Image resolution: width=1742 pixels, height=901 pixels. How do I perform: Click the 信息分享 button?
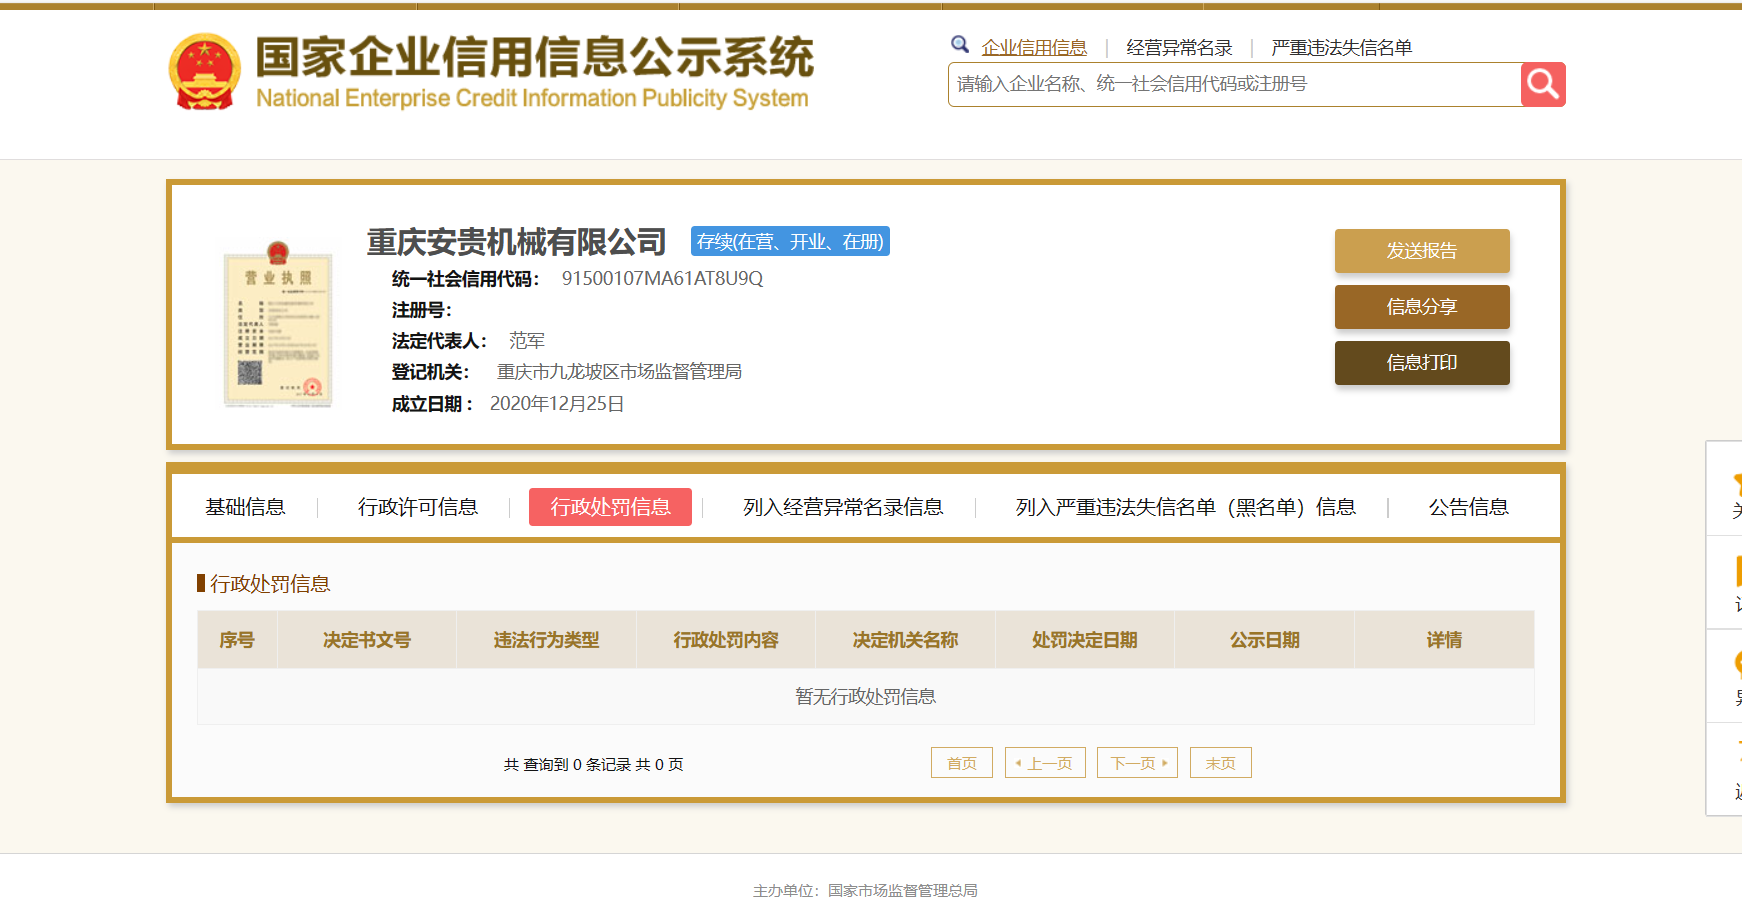coord(1422,307)
